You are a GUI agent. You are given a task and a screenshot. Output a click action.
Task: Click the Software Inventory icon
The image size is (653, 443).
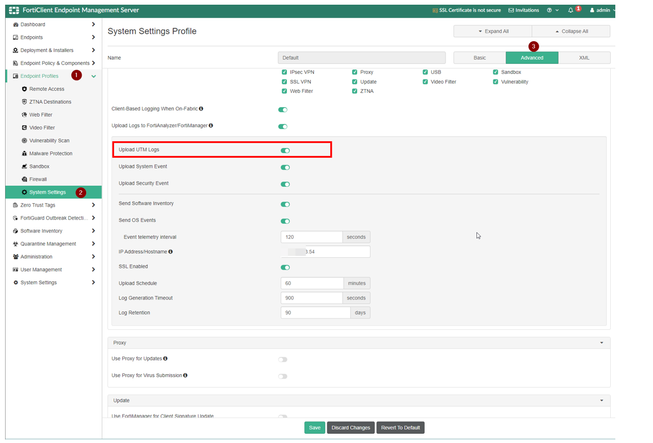click(x=15, y=231)
